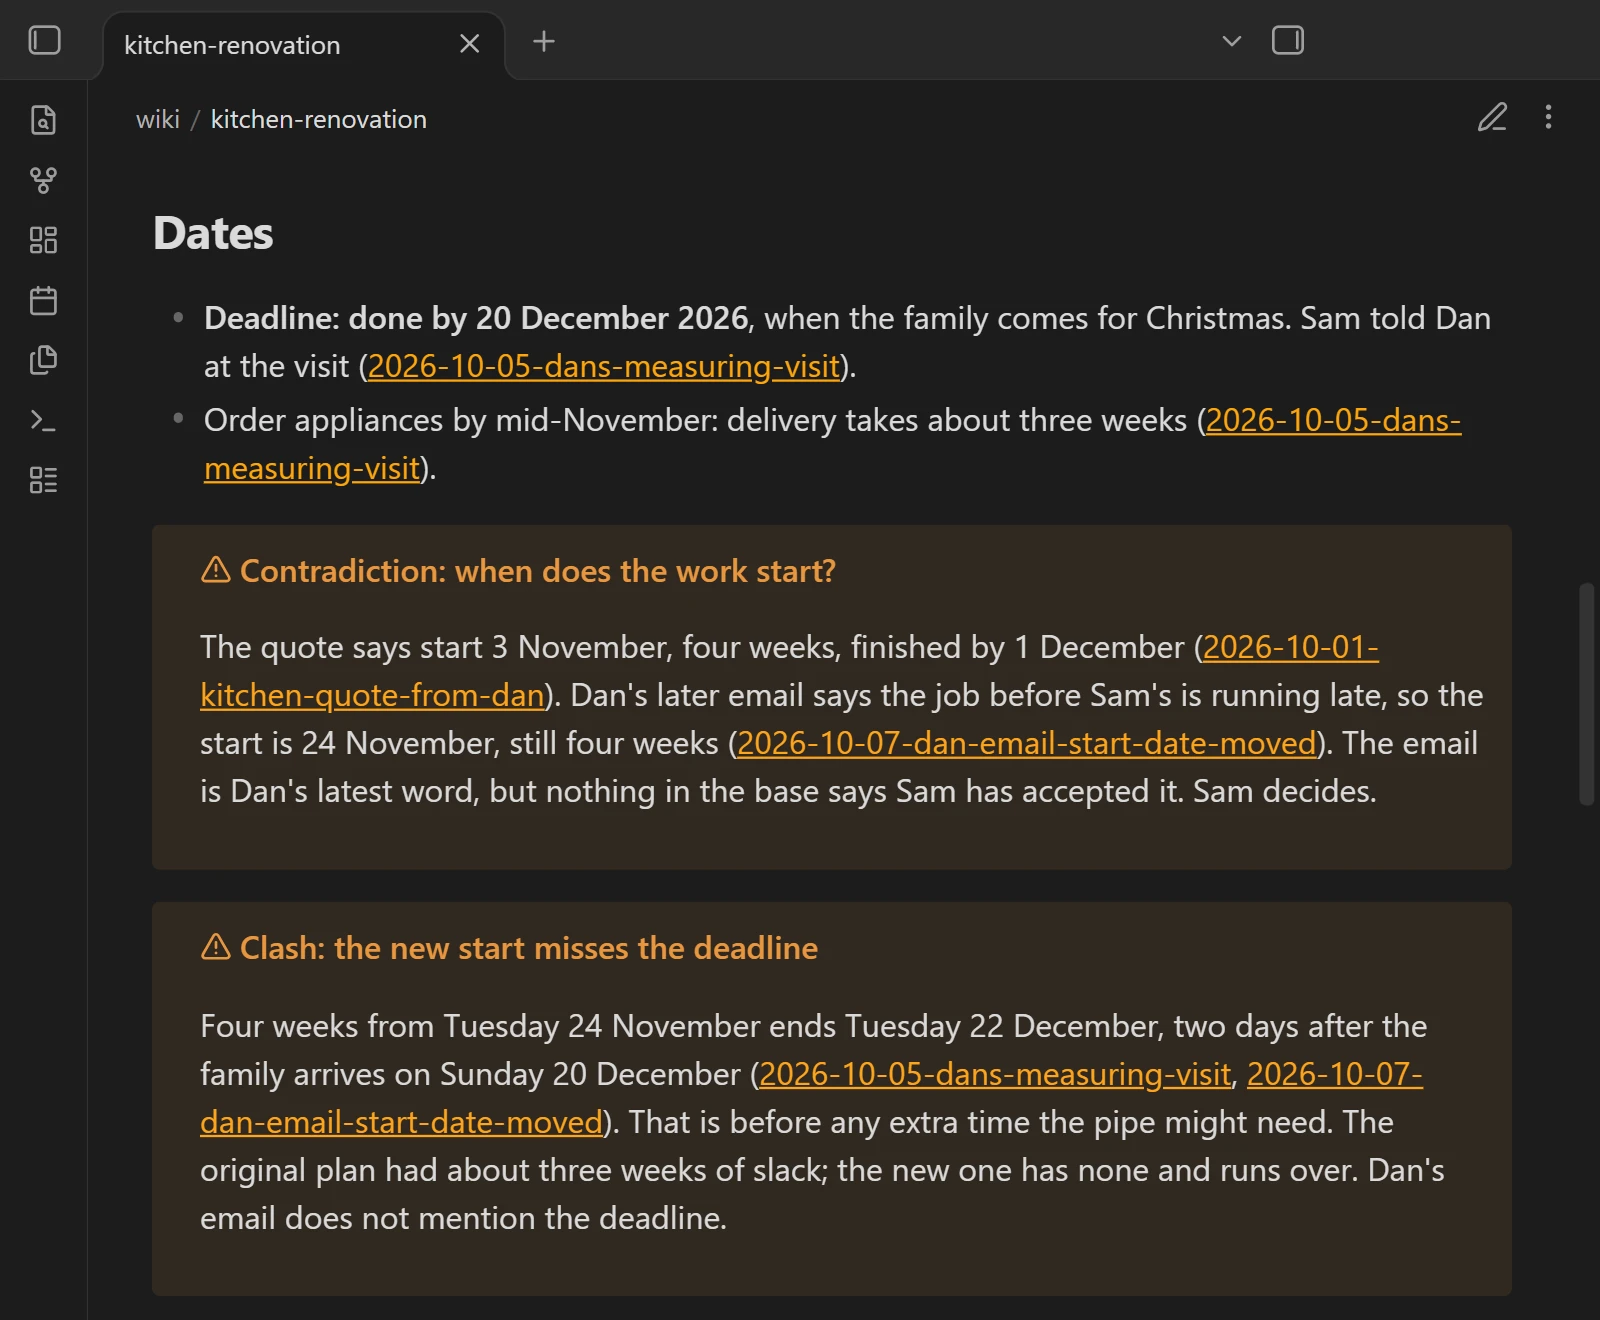
Task: Open dans-measuring-visit link in Clash callout
Action: [995, 1074]
